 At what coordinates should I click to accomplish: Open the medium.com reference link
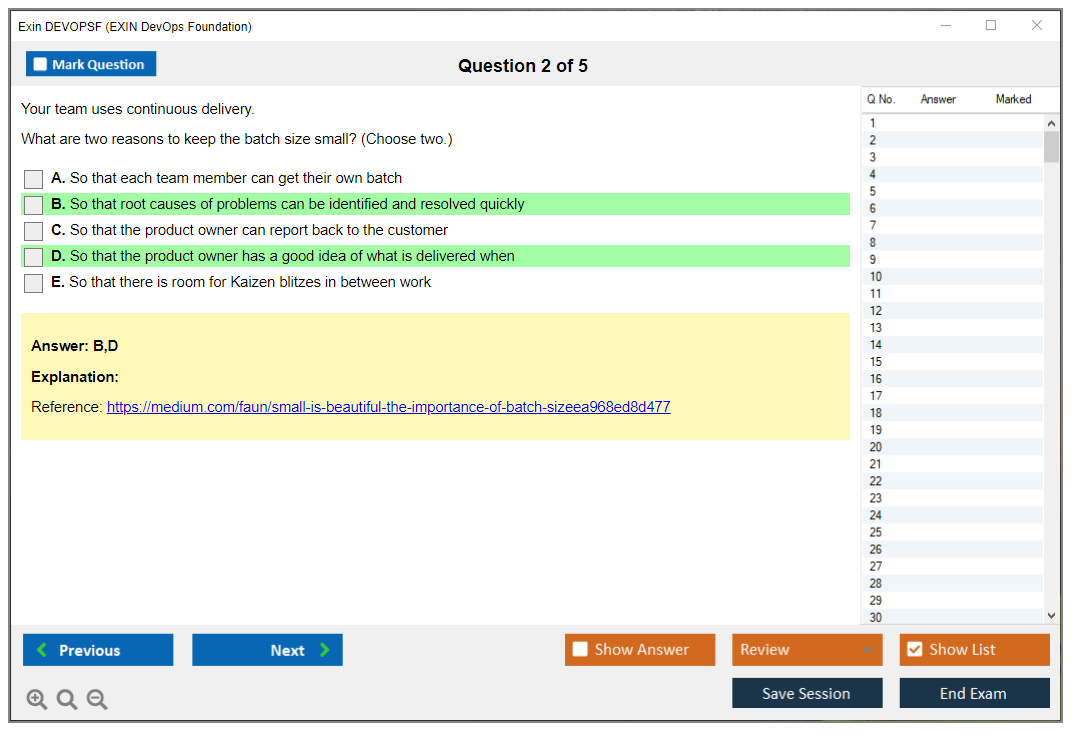pos(388,407)
